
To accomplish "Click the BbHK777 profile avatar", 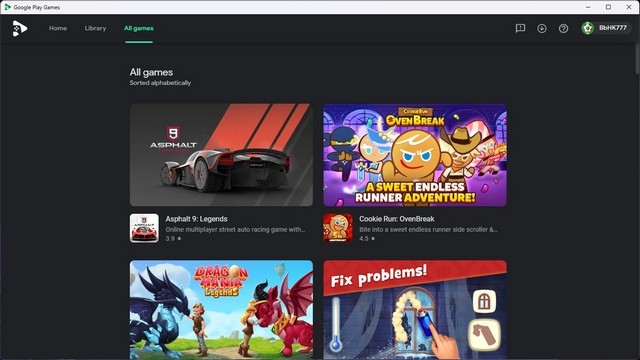I will pos(588,28).
